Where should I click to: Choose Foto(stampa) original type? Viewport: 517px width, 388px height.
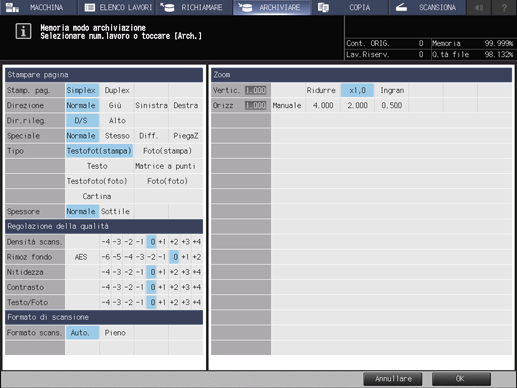coord(168,151)
